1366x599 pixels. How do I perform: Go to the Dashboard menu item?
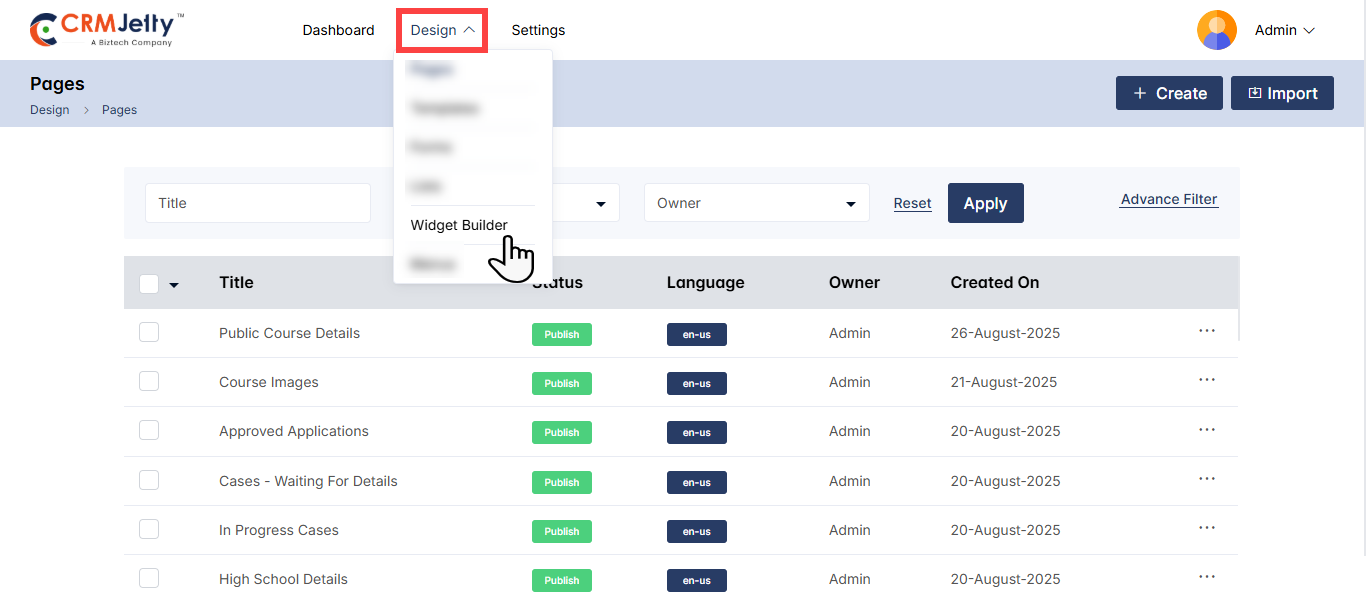pyautogui.click(x=338, y=30)
